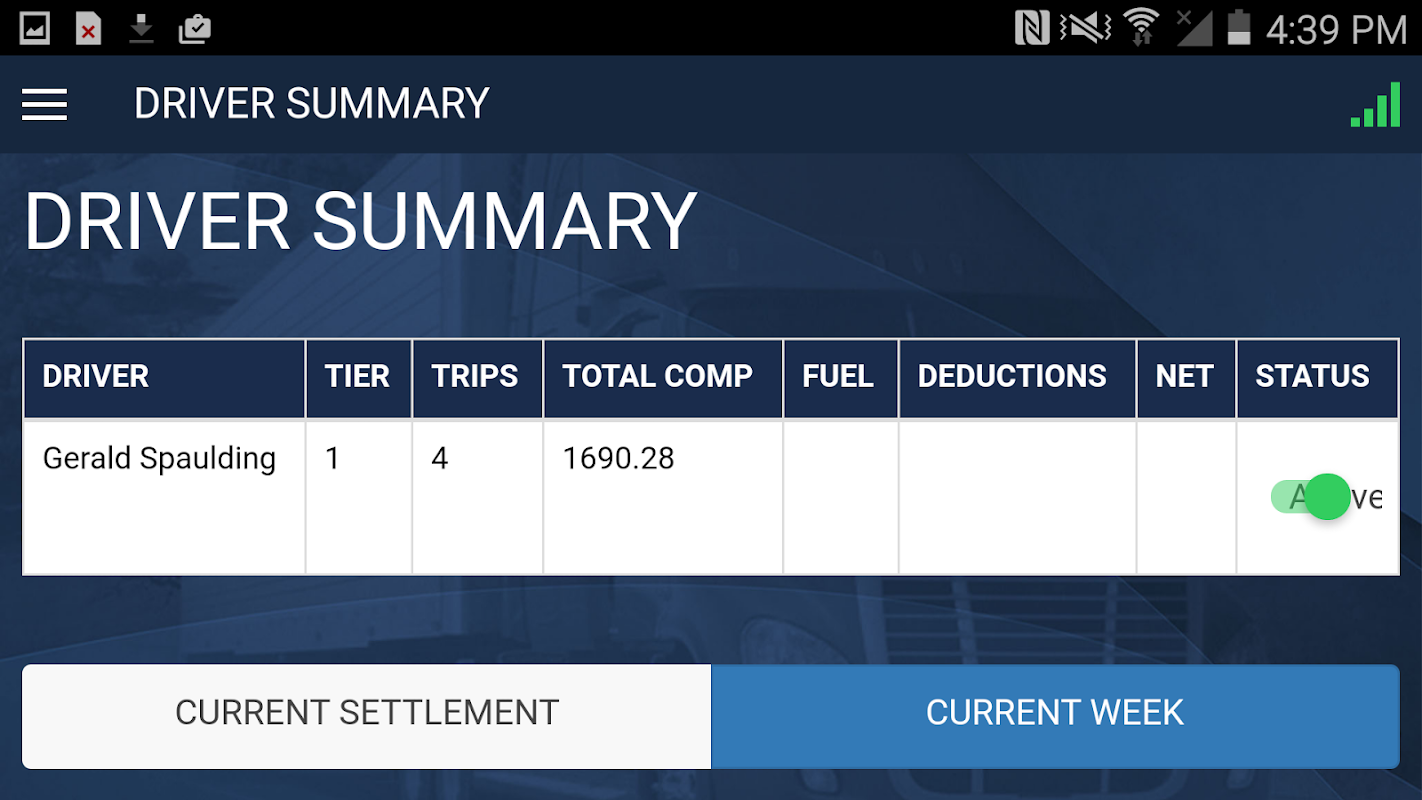Tap the Wi-Fi status icon

tap(1140, 28)
